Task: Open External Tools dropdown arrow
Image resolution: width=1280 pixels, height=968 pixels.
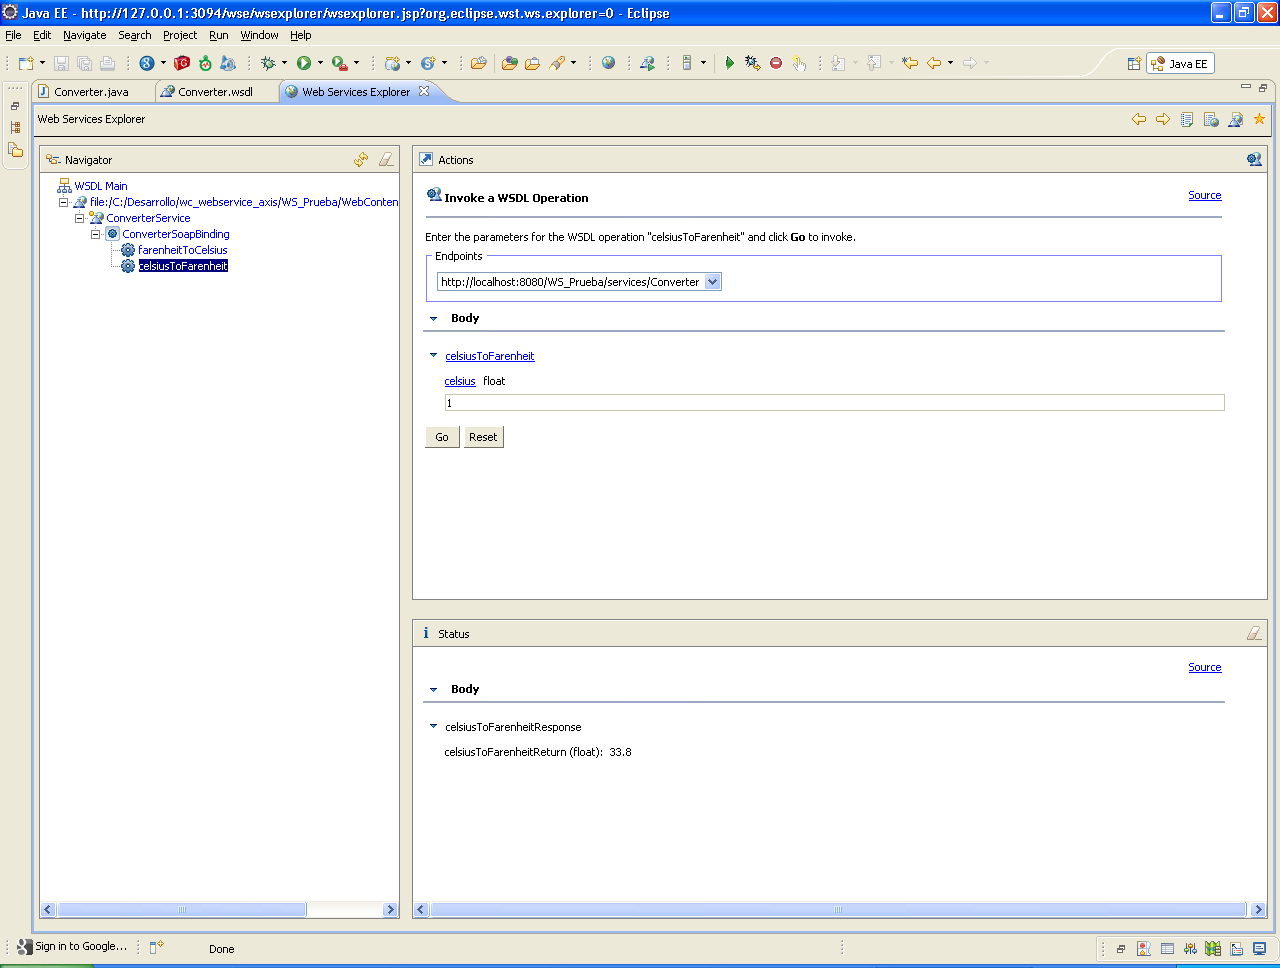Action: point(356,63)
